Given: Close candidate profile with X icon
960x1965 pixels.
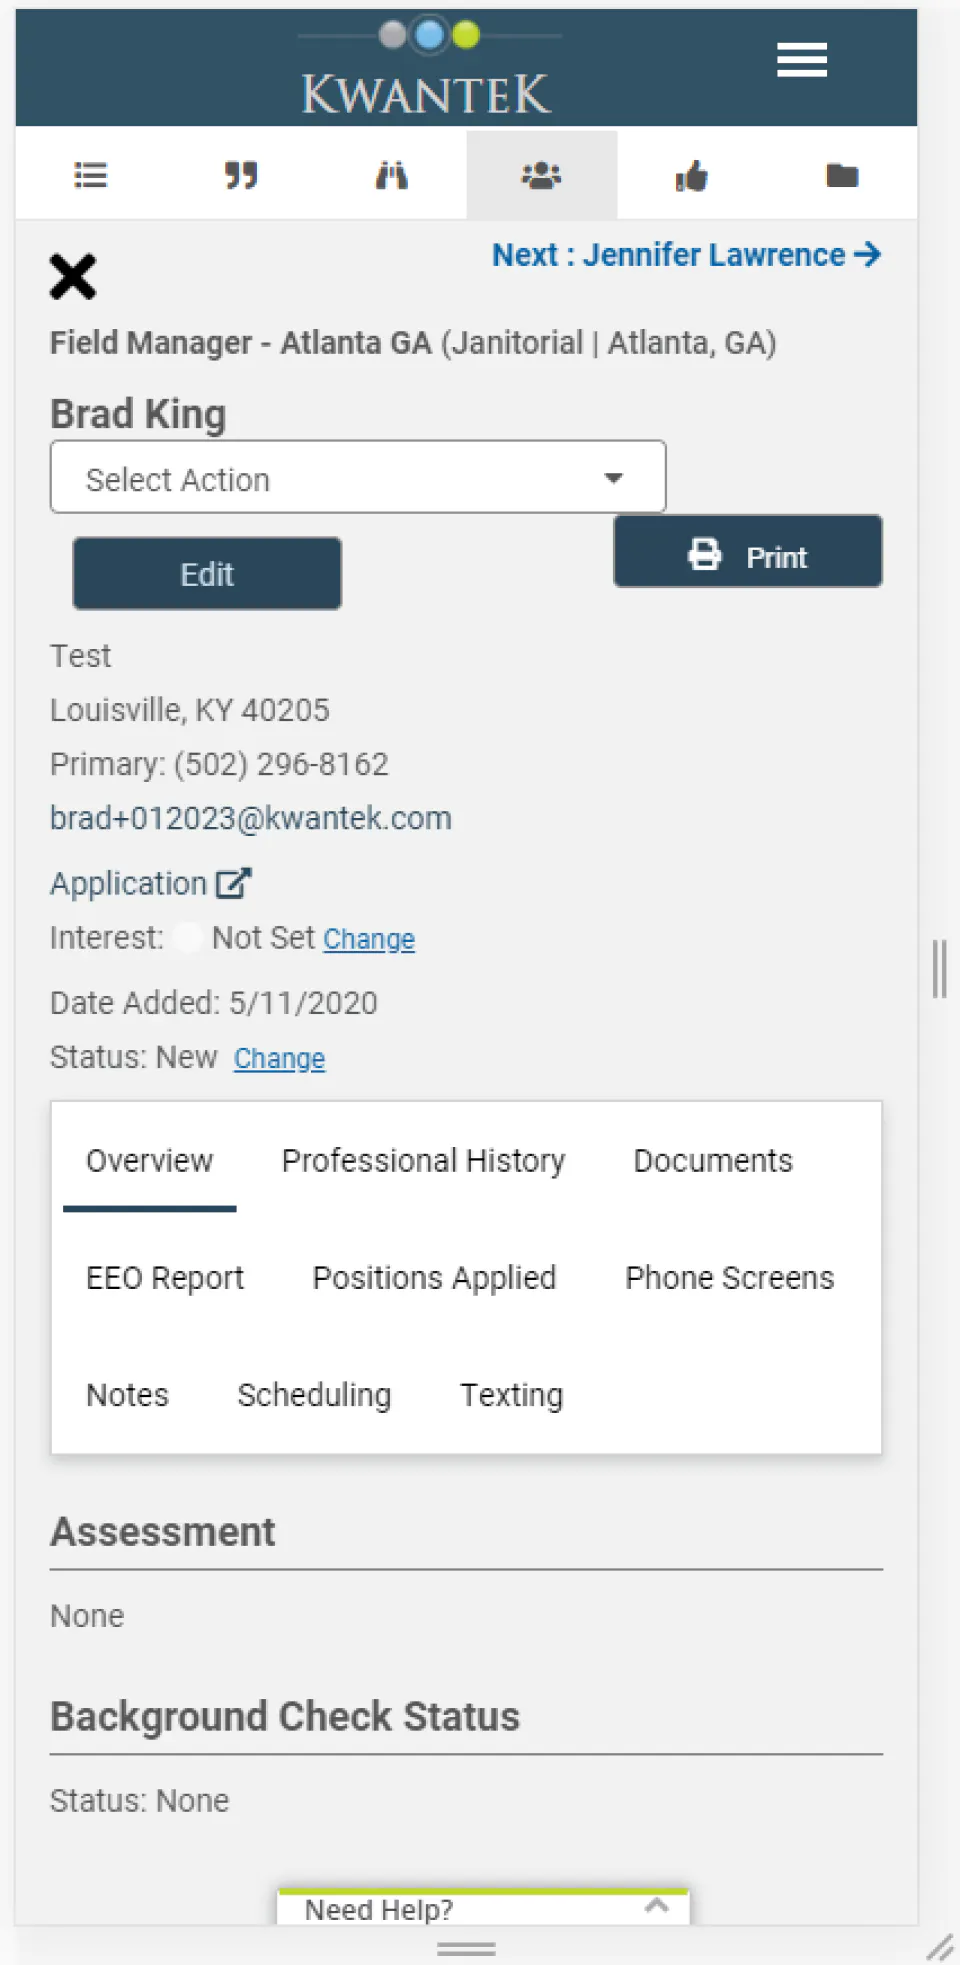Looking at the screenshot, I should [x=73, y=277].
